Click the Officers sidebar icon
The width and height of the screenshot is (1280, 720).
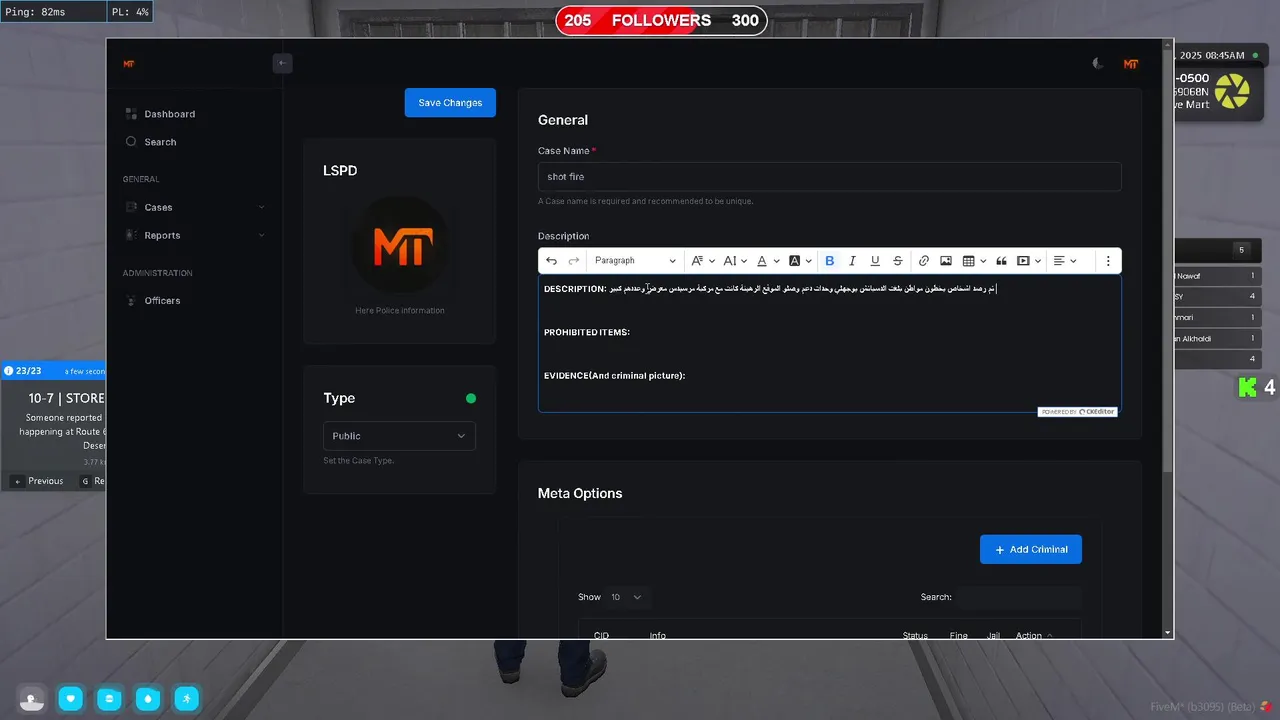[x=131, y=300]
